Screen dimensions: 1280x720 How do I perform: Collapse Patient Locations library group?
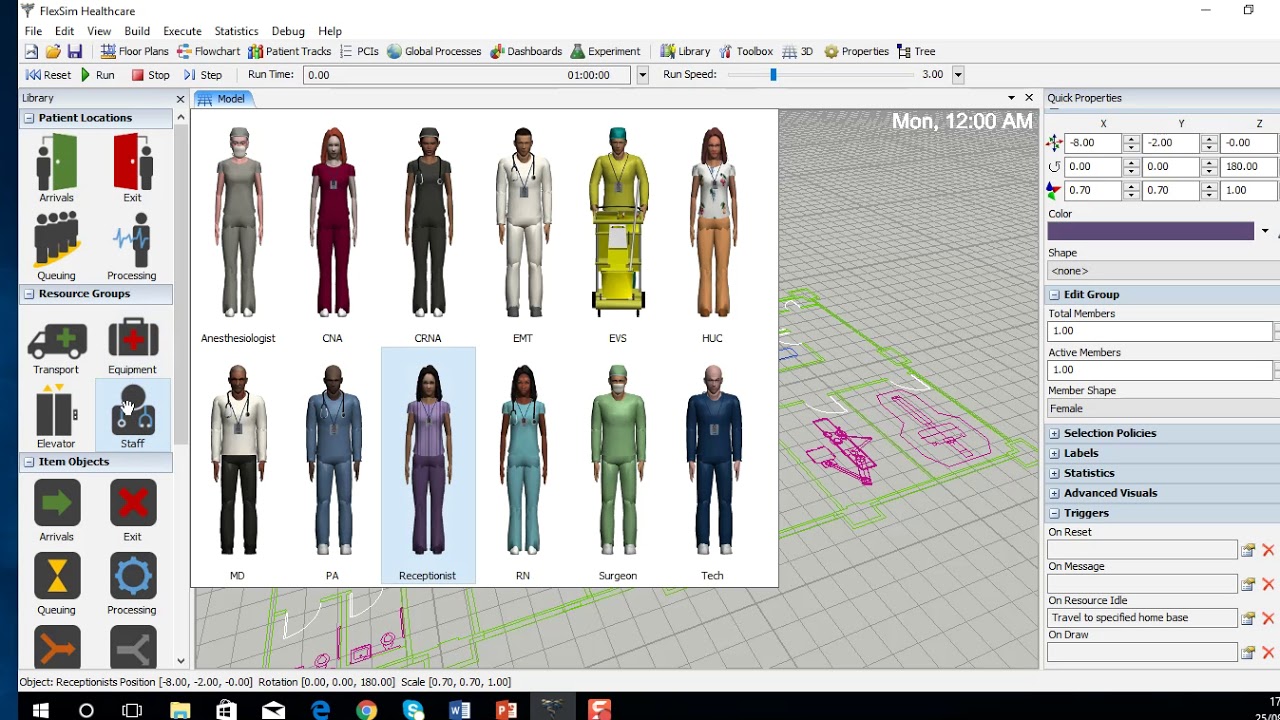(29, 118)
